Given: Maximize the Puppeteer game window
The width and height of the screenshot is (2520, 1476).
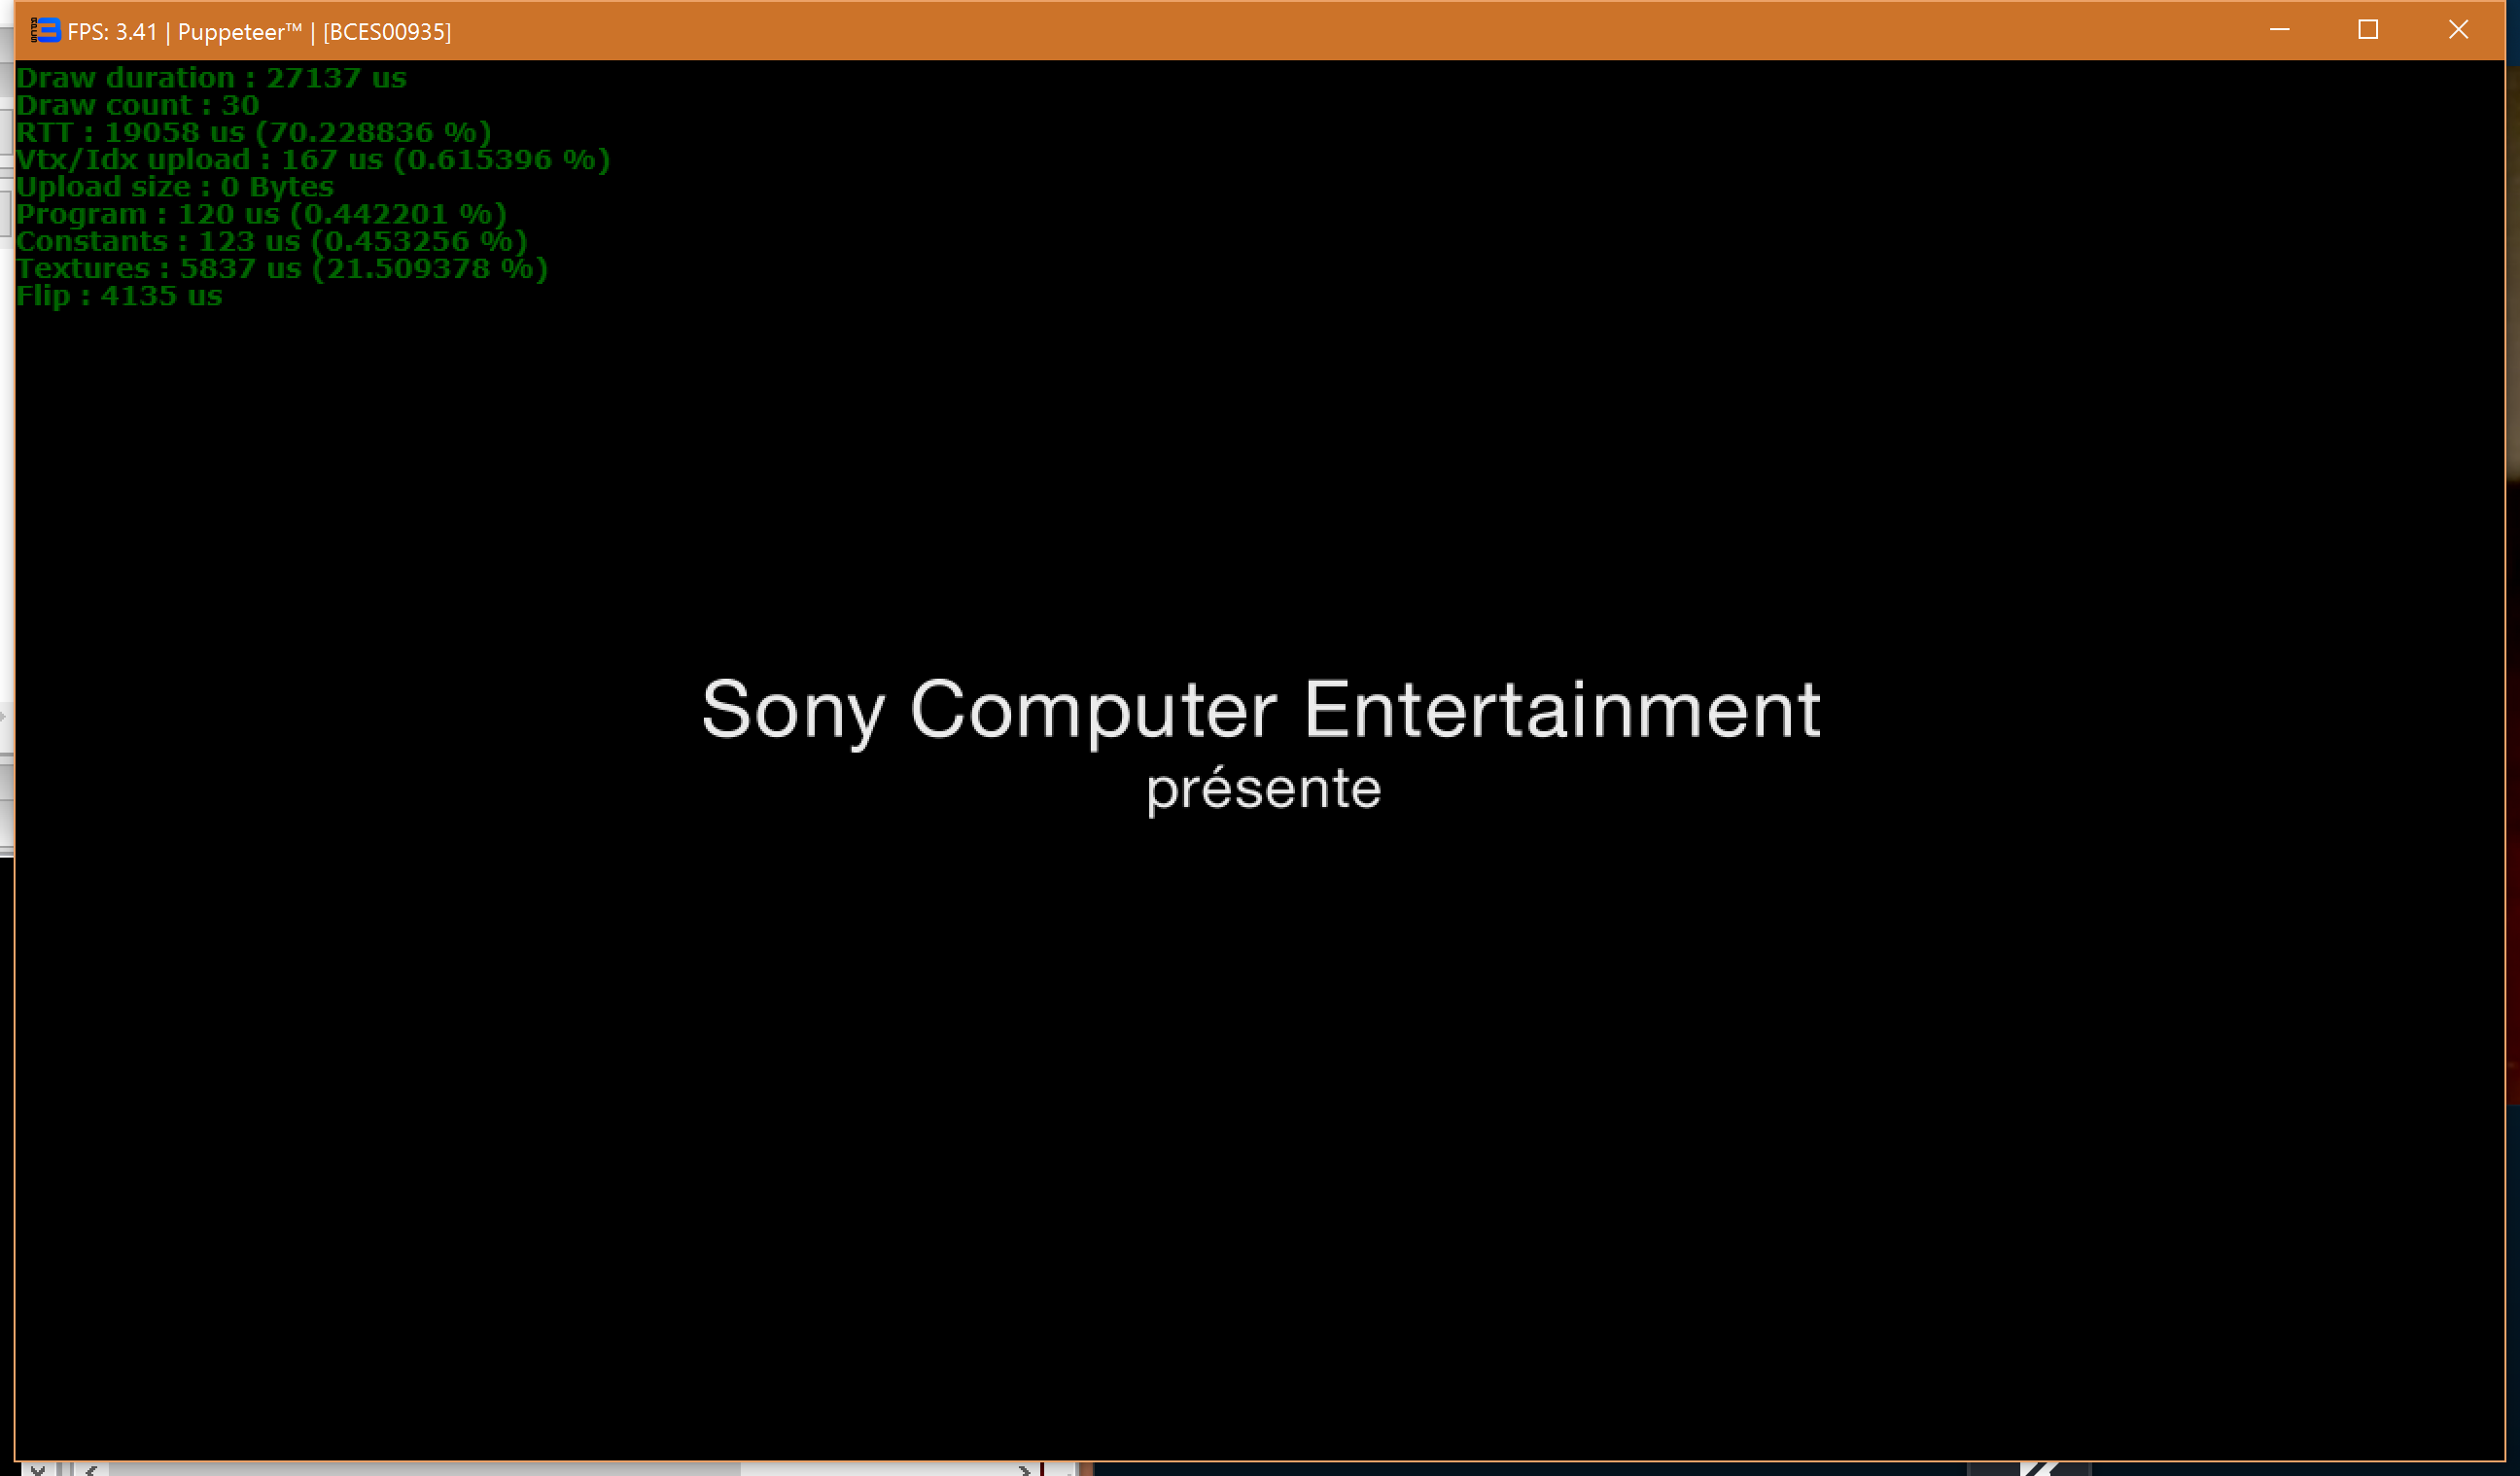Looking at the screenshot, I should coord(2367,31).
